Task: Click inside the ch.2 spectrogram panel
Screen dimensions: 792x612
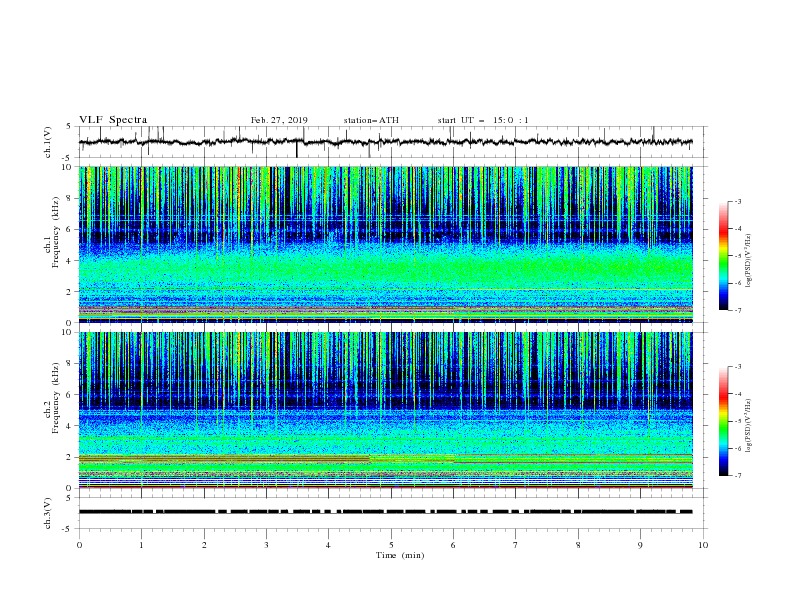Action: (x=386, y=410)
